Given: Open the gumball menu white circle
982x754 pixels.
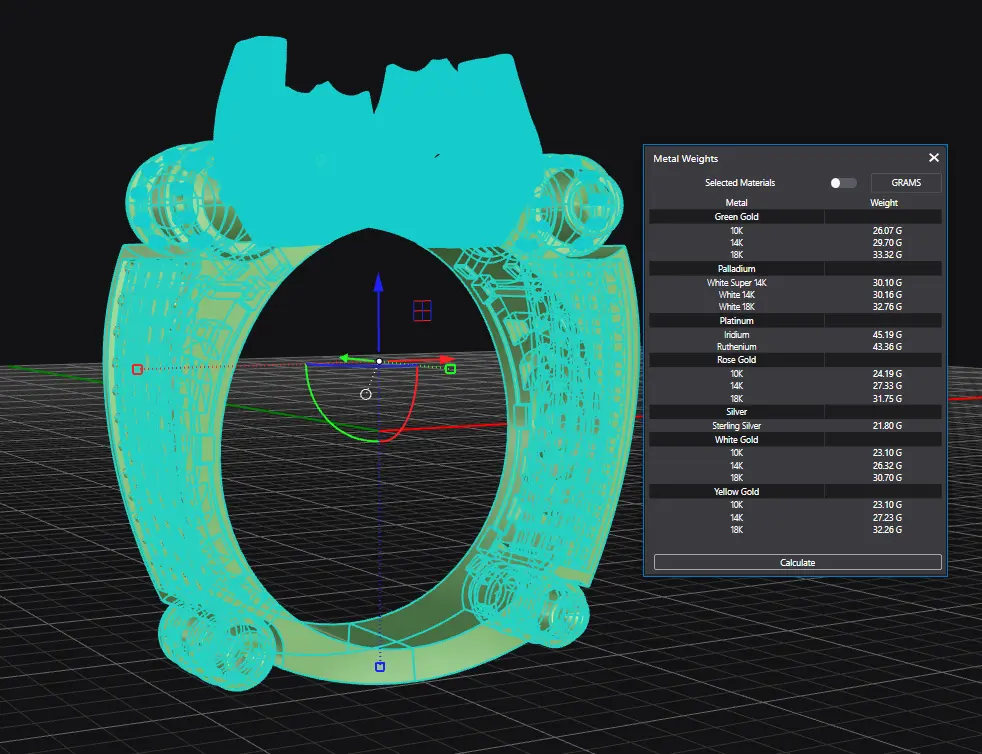Looking at the screenshot, I should (x=366, y=394).
